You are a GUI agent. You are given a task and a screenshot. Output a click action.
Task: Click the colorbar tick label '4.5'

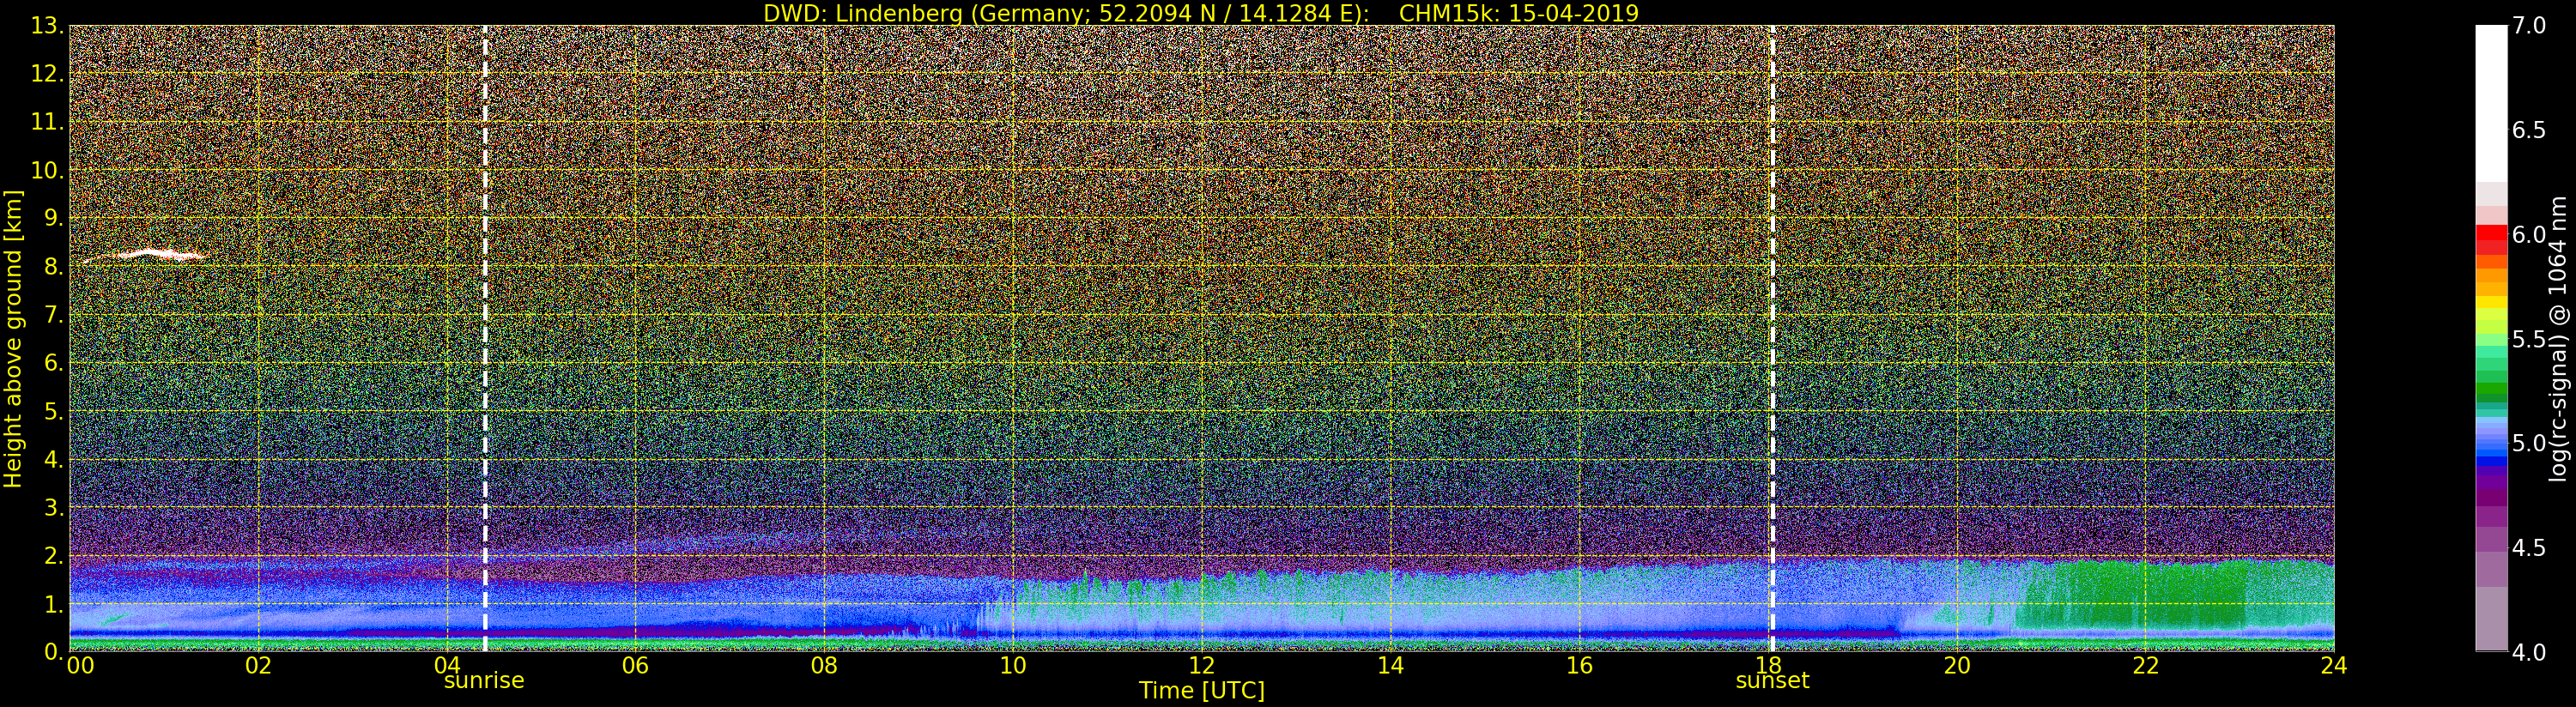tap(2529, 548)
